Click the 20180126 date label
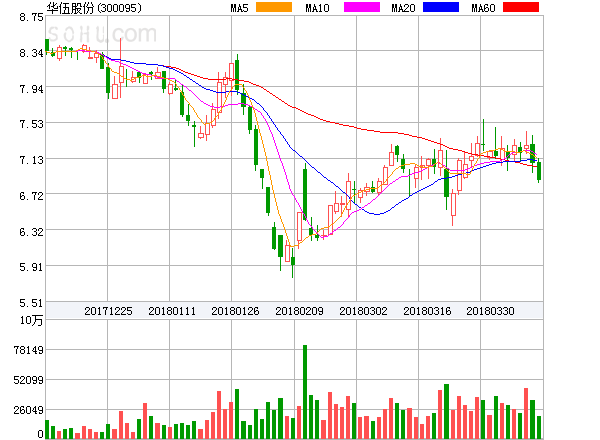Image resolution: width=600 pixels, height=440 pixels. (235, 311)
